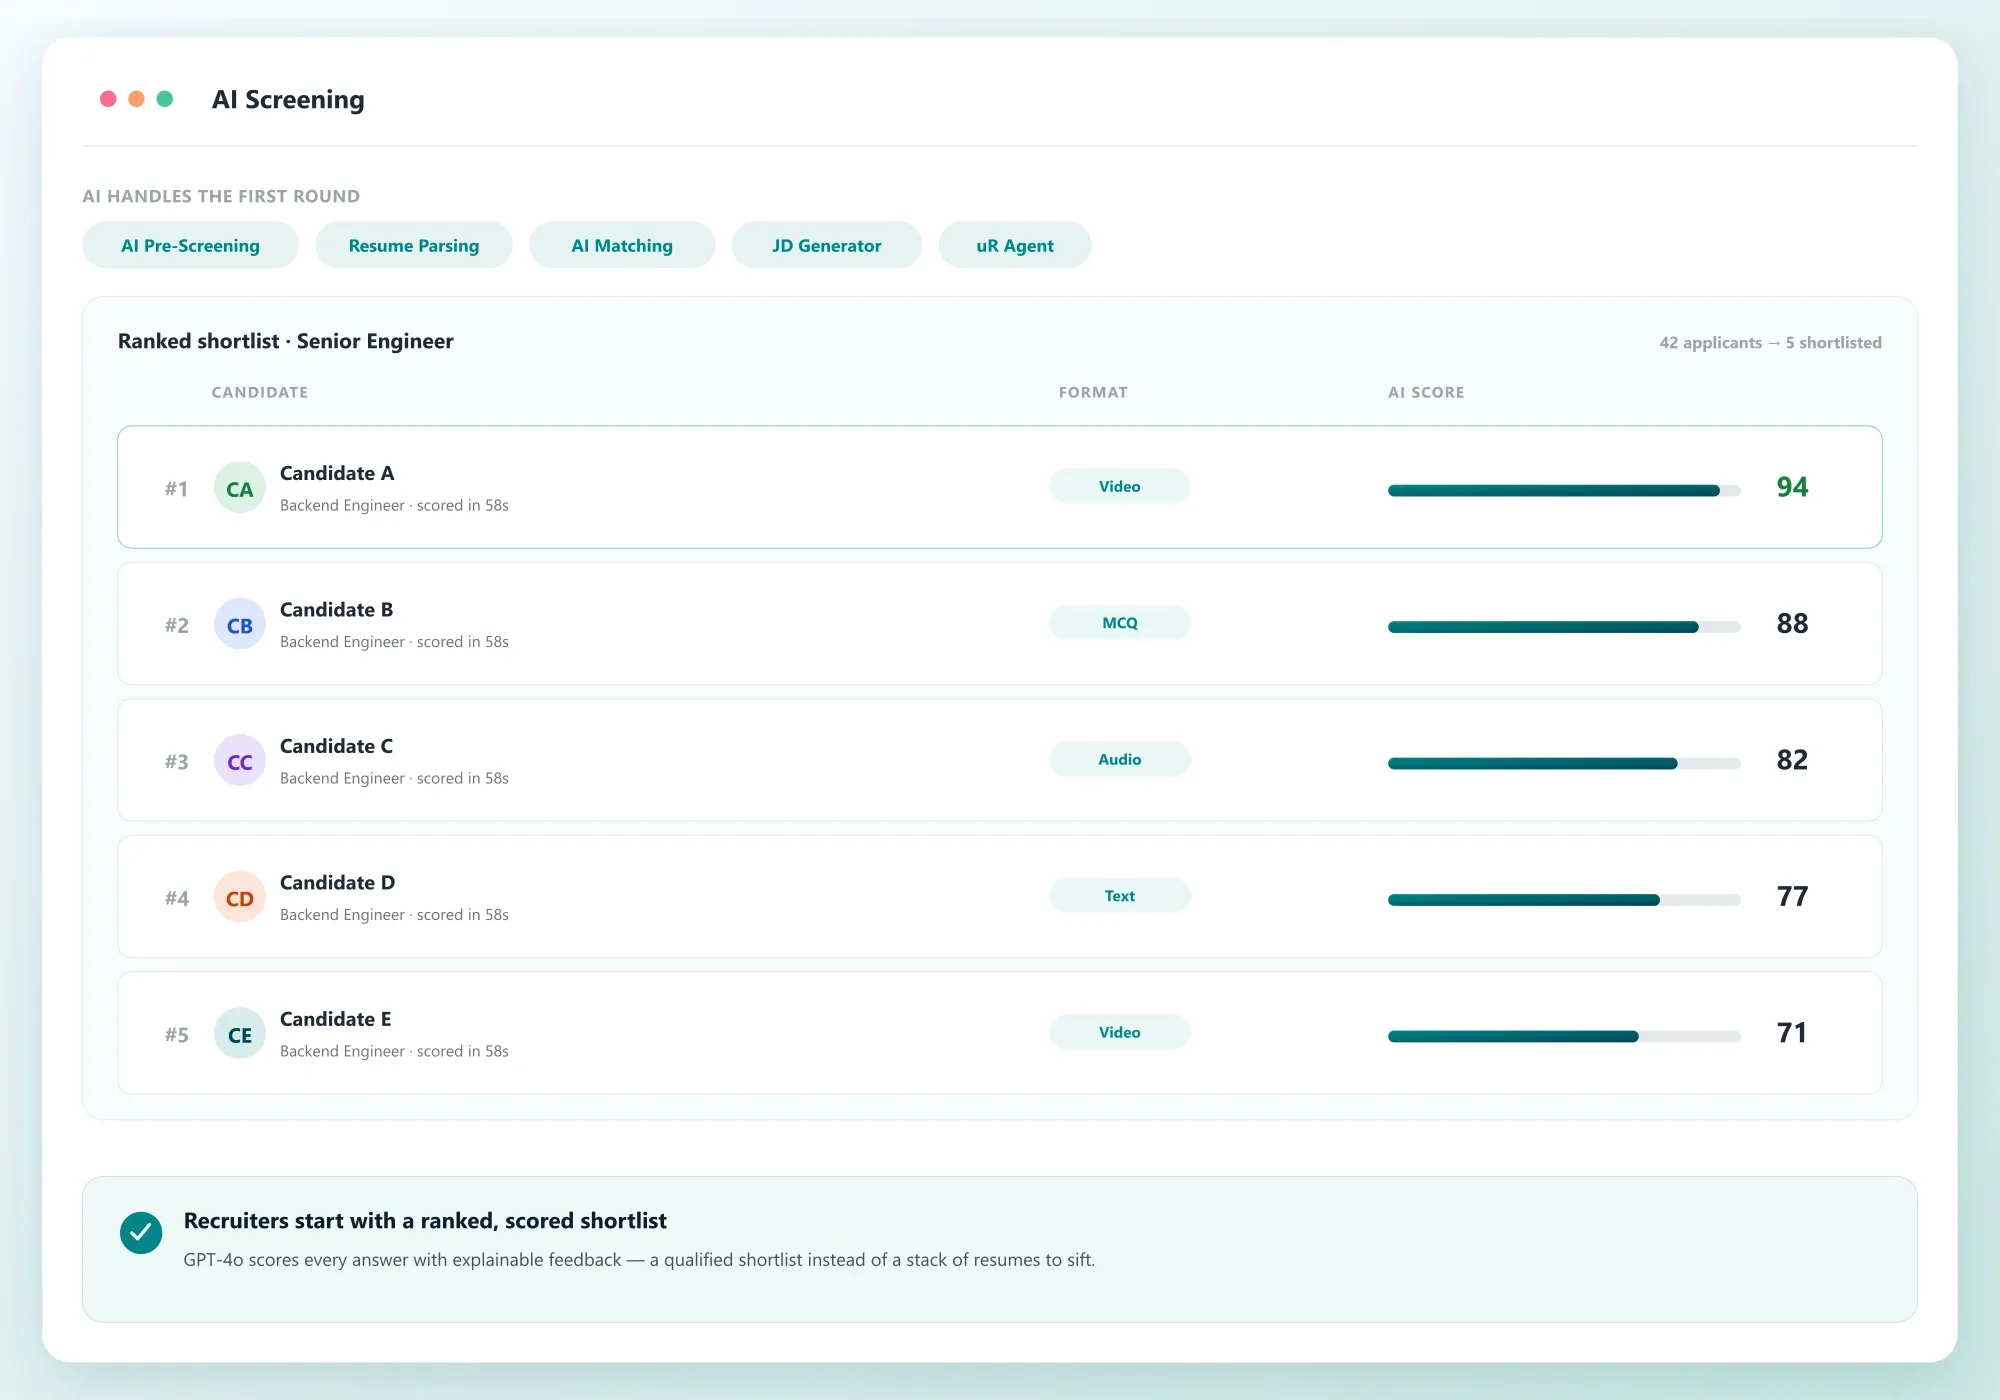Click the red window dot
The image size is (2000, 1400).
click(x=108, y=99)
